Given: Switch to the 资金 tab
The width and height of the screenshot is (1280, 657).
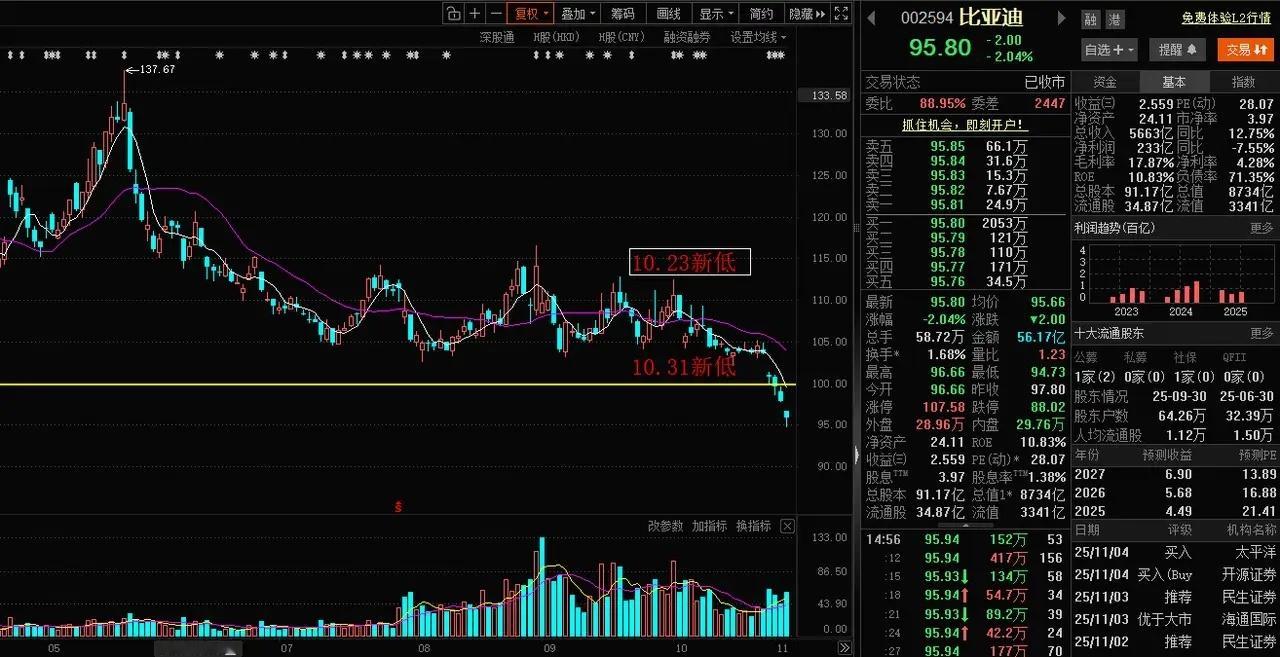Looking at the screenshot, I should [x=1105, y=82].
